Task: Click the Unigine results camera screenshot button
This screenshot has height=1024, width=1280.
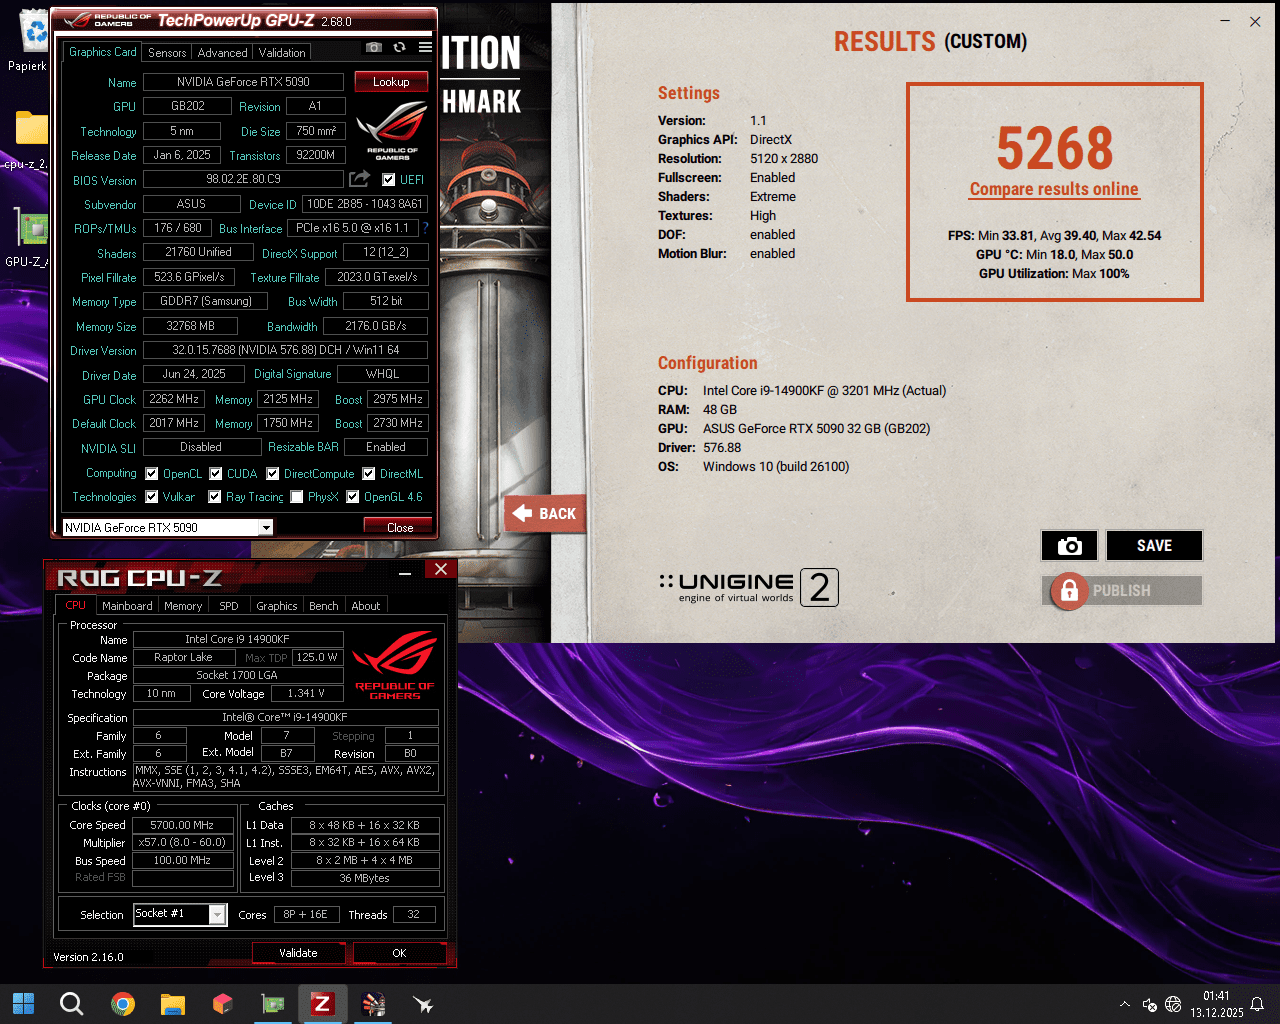Action: [x=1069, y=546]
